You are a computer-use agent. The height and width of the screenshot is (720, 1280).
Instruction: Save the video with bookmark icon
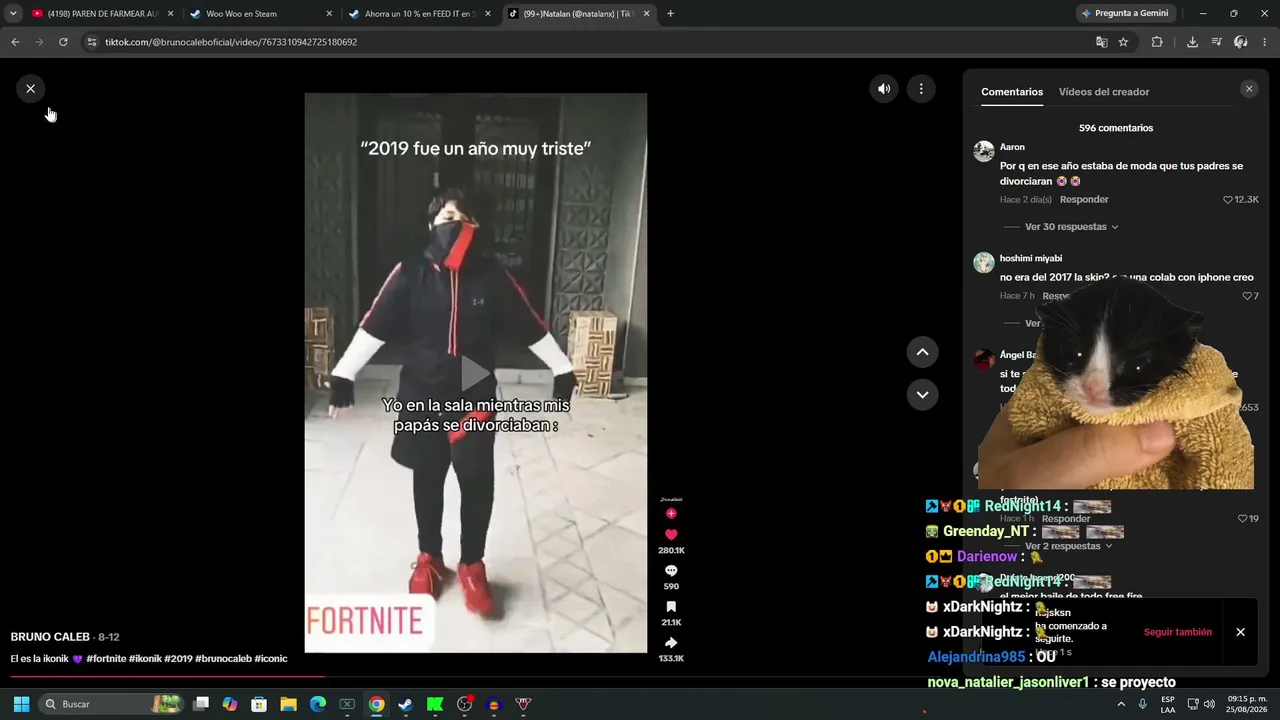pos(671,607)
